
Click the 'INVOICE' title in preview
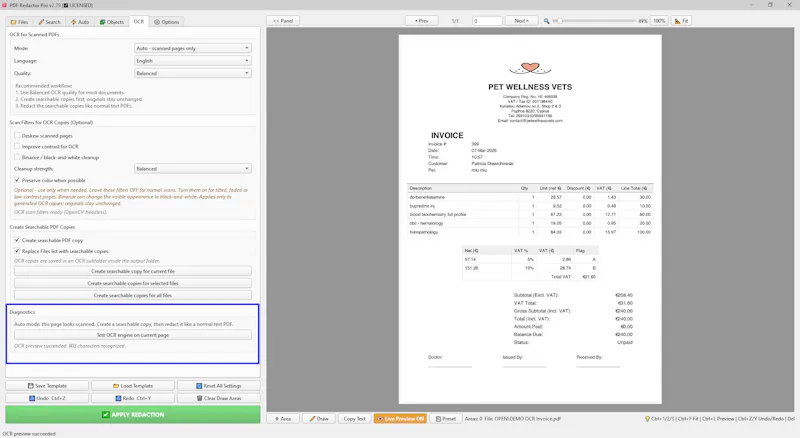(x=447, y=135)
